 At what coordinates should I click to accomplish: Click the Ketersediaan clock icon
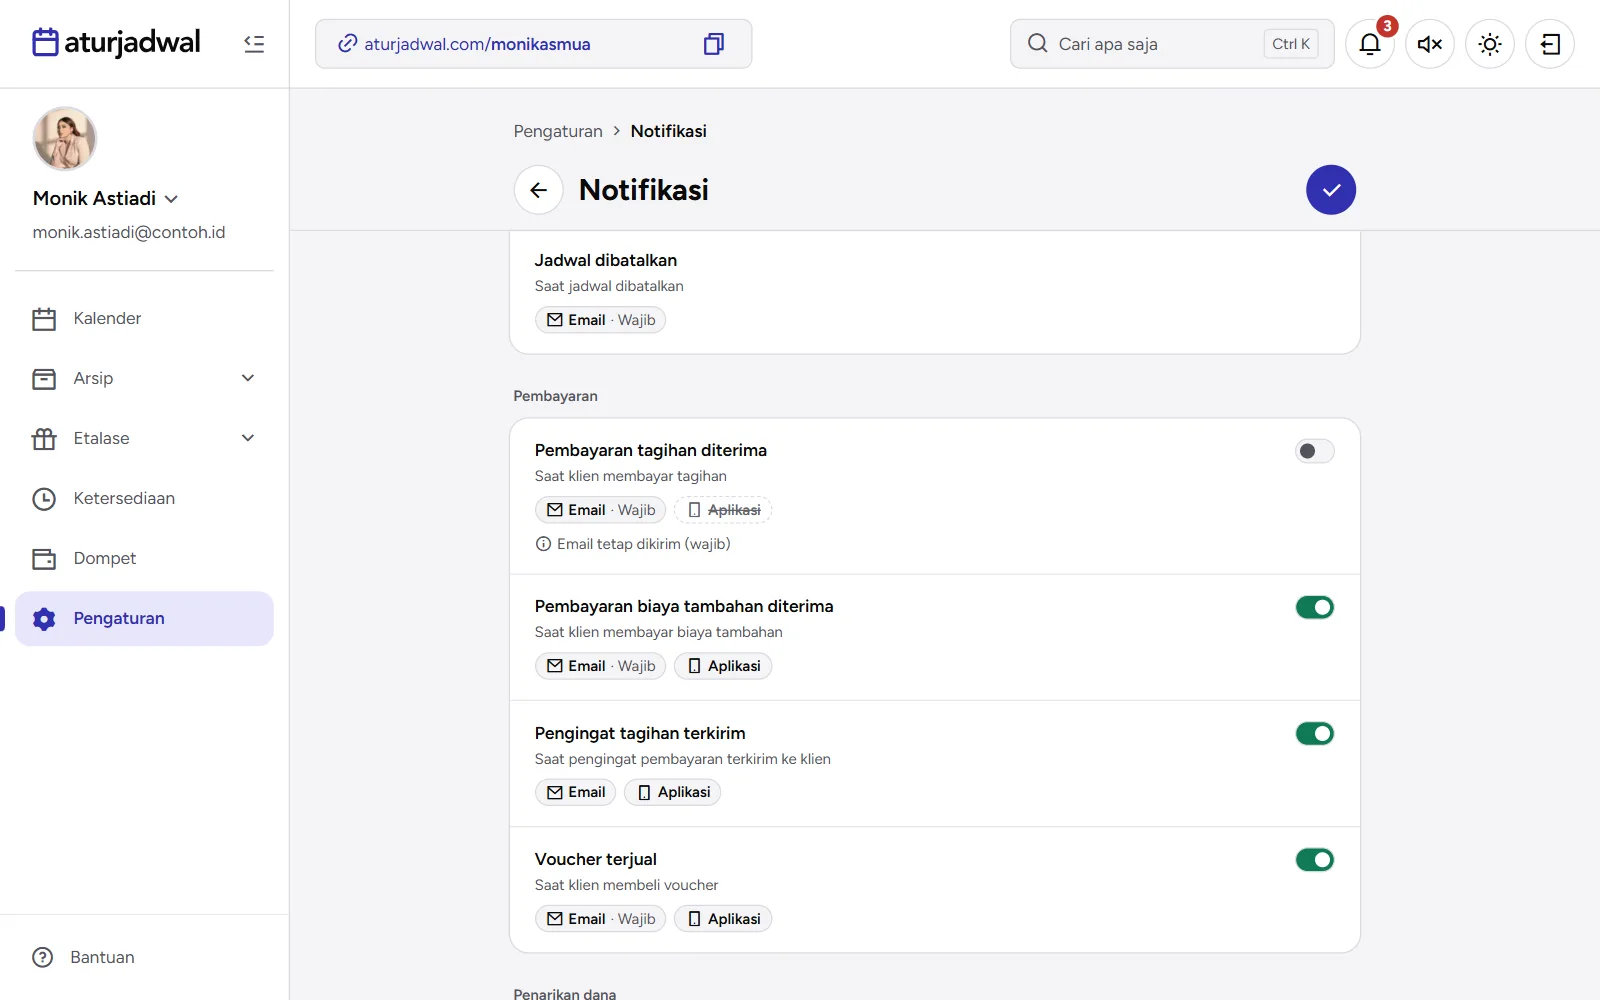tap(44, 499)
